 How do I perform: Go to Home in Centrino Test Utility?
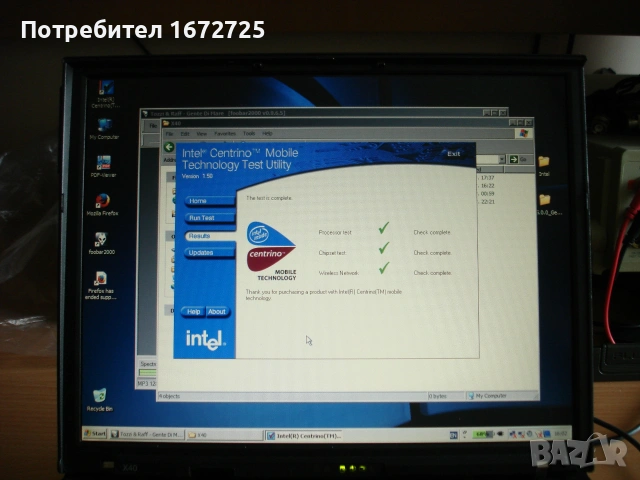[210, 201]
